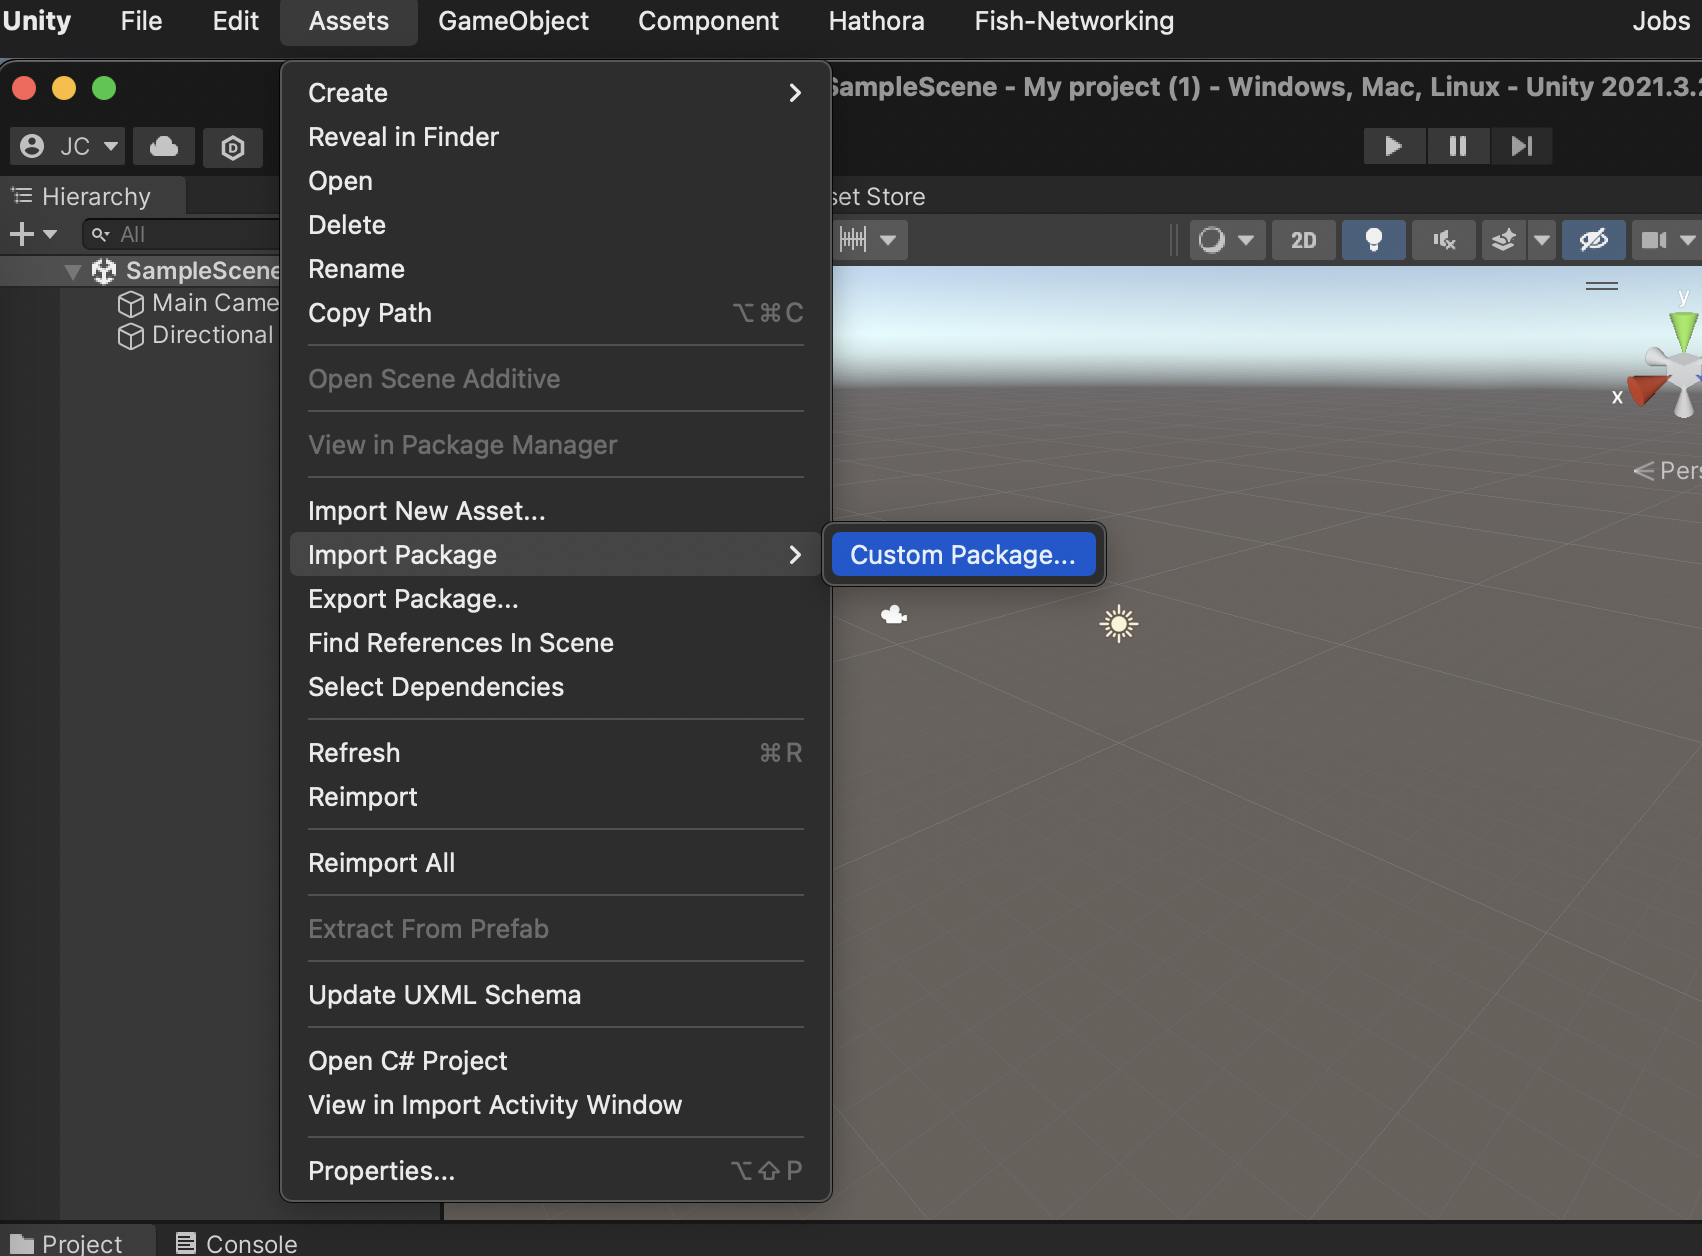Choose Refresh menu item

pos(556,753)
